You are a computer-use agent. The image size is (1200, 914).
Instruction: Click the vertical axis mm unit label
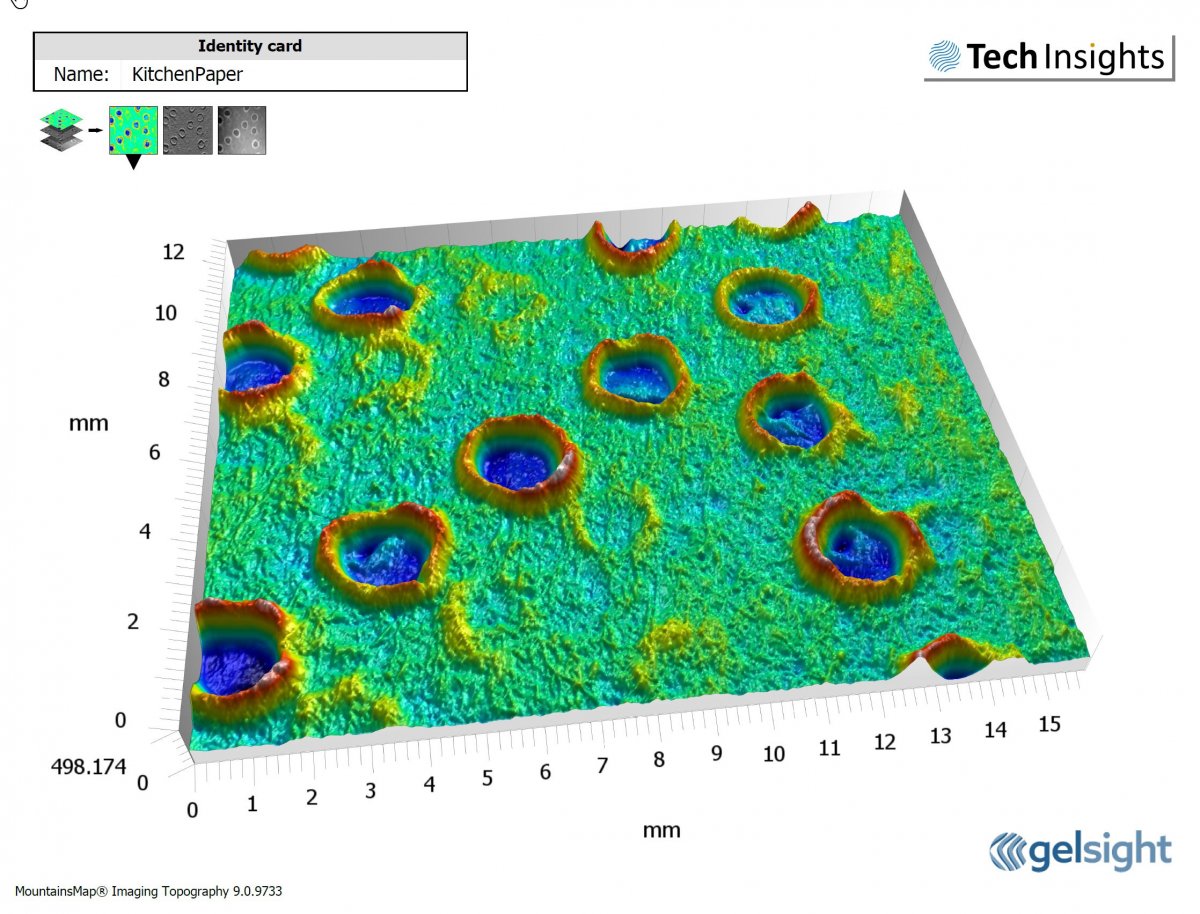coord(88,423)
